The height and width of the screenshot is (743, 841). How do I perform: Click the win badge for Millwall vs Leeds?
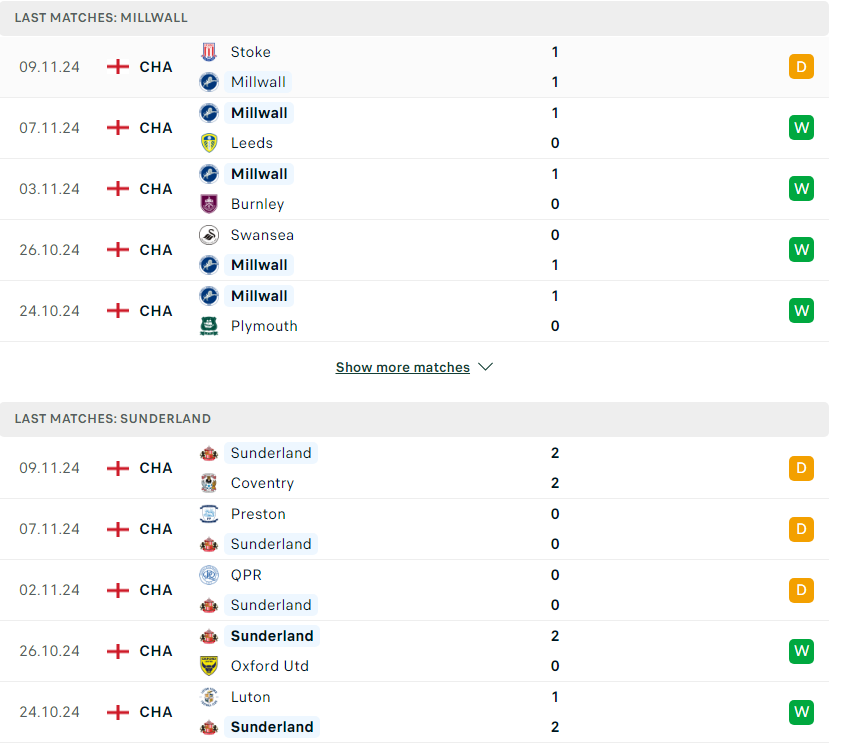pyautogui.click(x=801, y=128)
